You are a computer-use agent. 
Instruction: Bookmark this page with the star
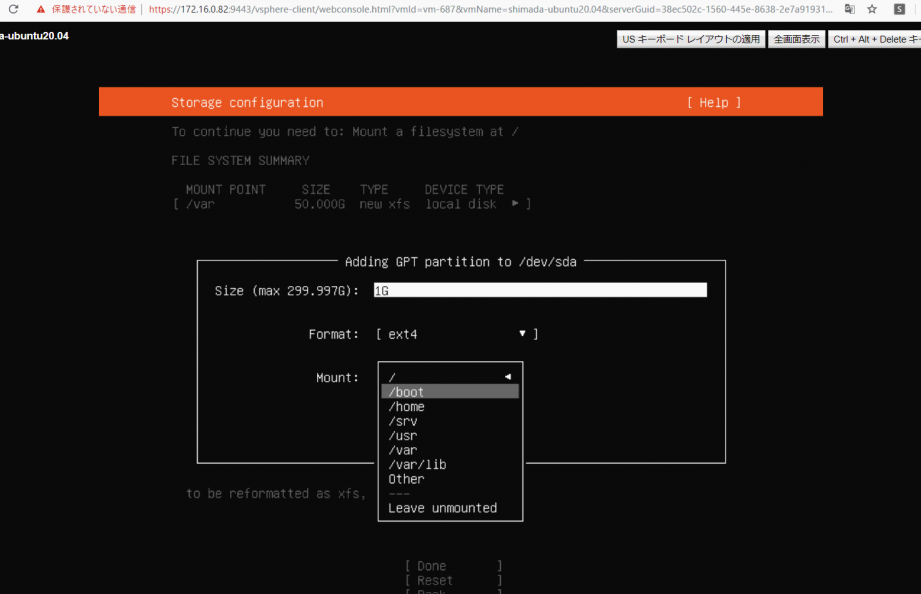click(x=872, y=9)
